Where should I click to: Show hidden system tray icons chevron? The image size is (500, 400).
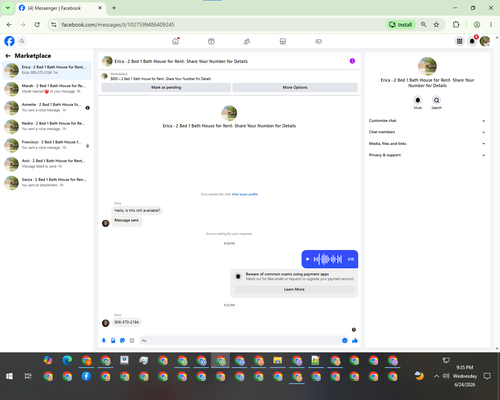pos(436,376)
